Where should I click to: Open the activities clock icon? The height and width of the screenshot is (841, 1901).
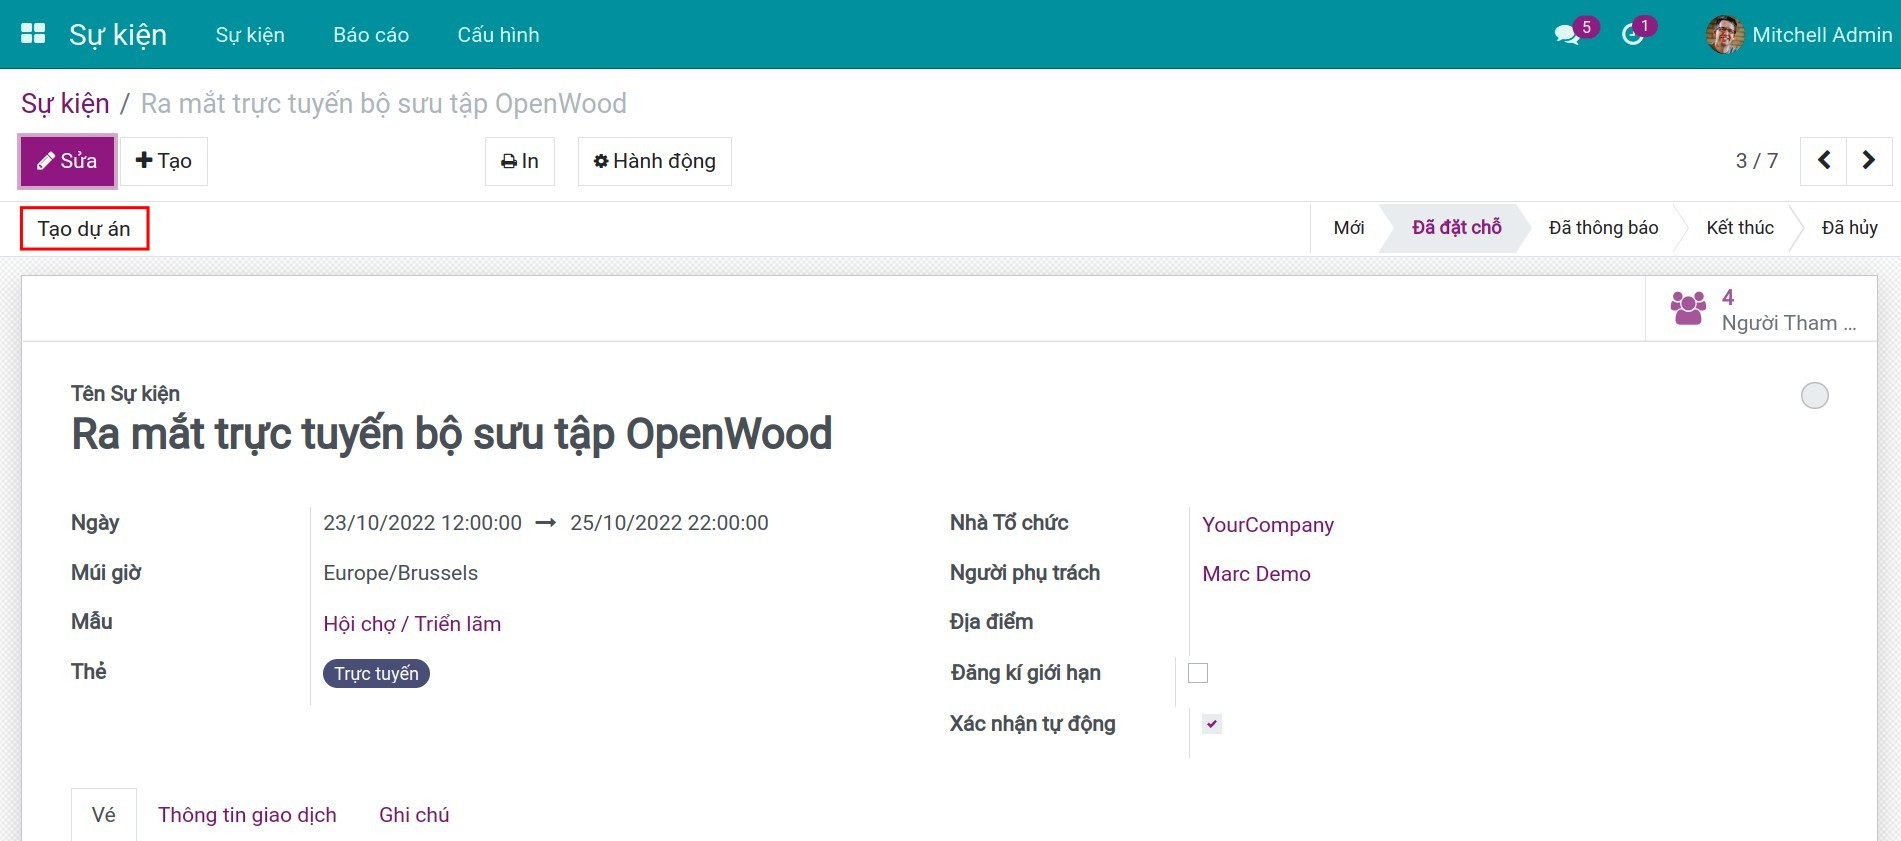[1632, 35]
